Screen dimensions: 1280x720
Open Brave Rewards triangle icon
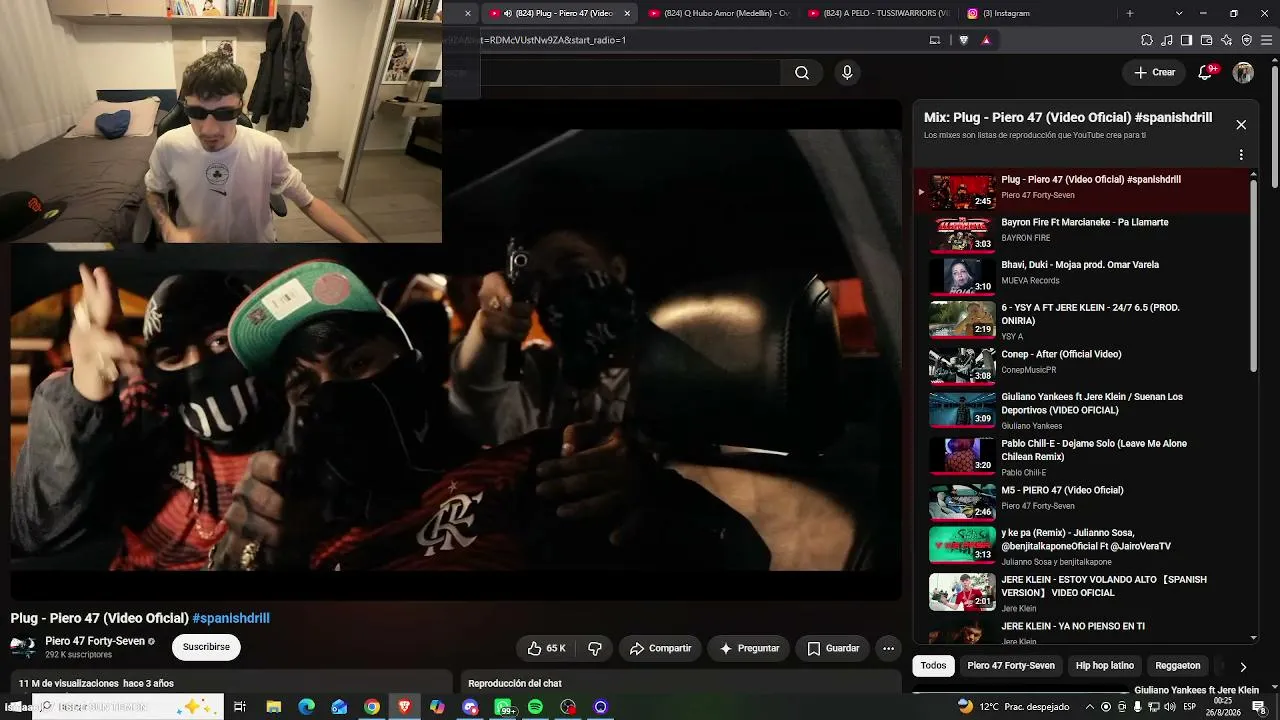(986, 40)
